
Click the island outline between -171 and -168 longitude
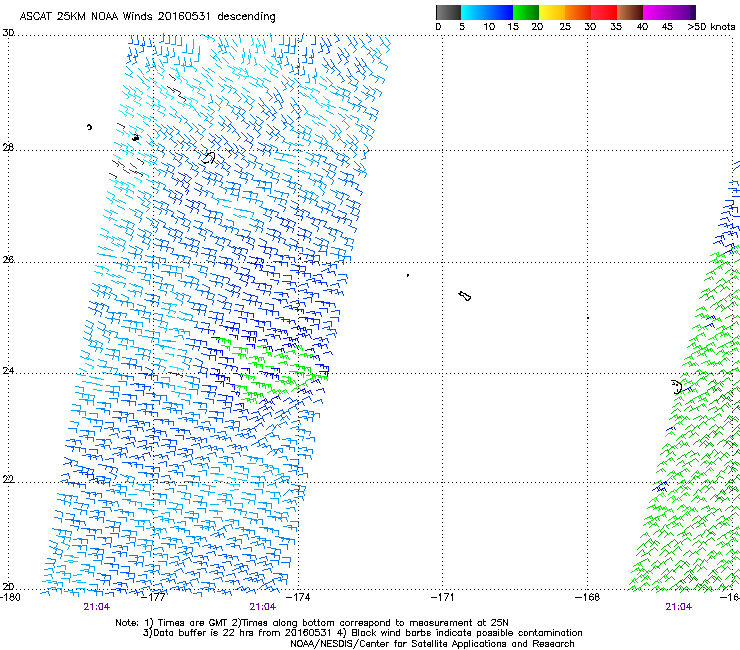[465, 296]
